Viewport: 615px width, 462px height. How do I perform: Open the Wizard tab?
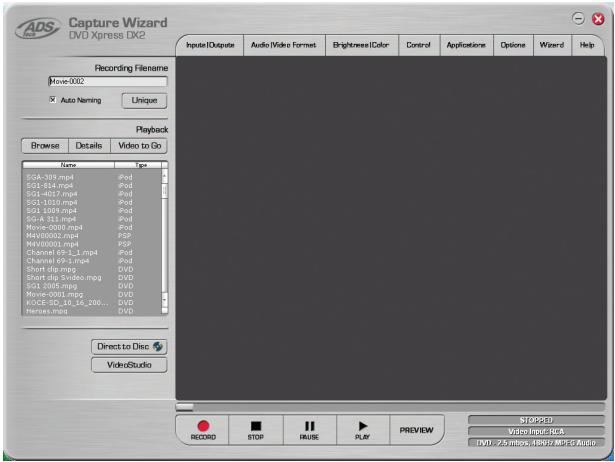[x=551, y=45]
